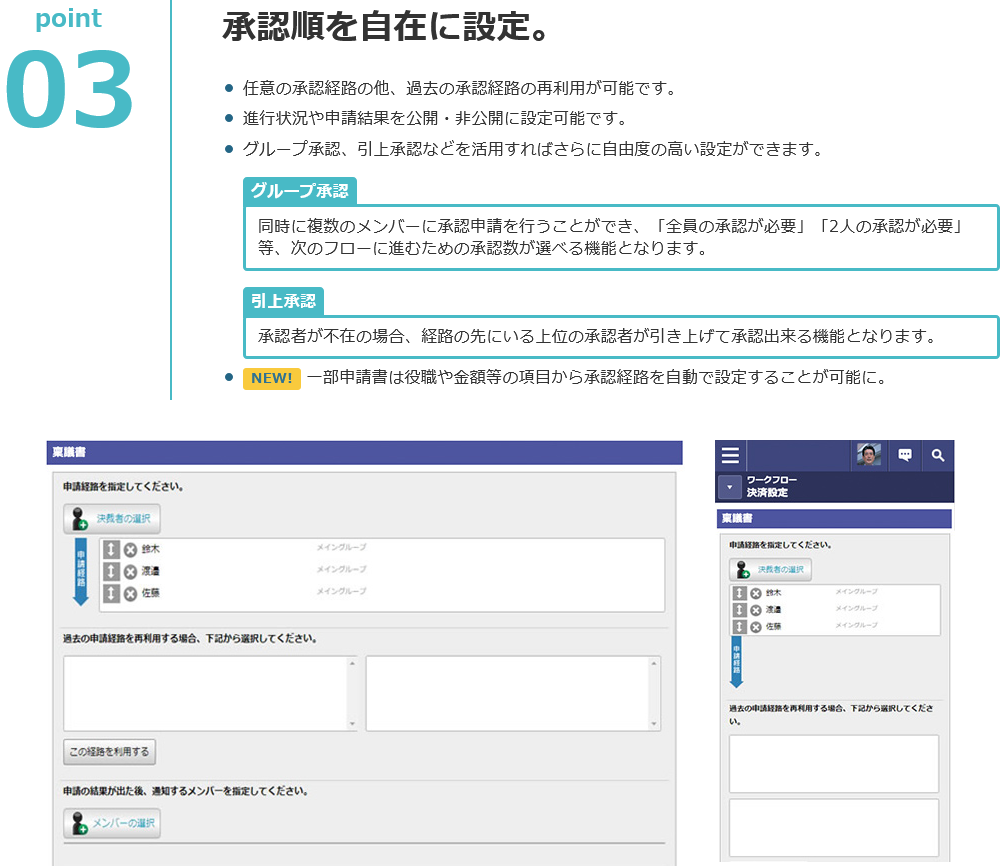The image size is (1000, 866).
Task: Open the chat message bubble icon
Action: click(x=905, y=455)
